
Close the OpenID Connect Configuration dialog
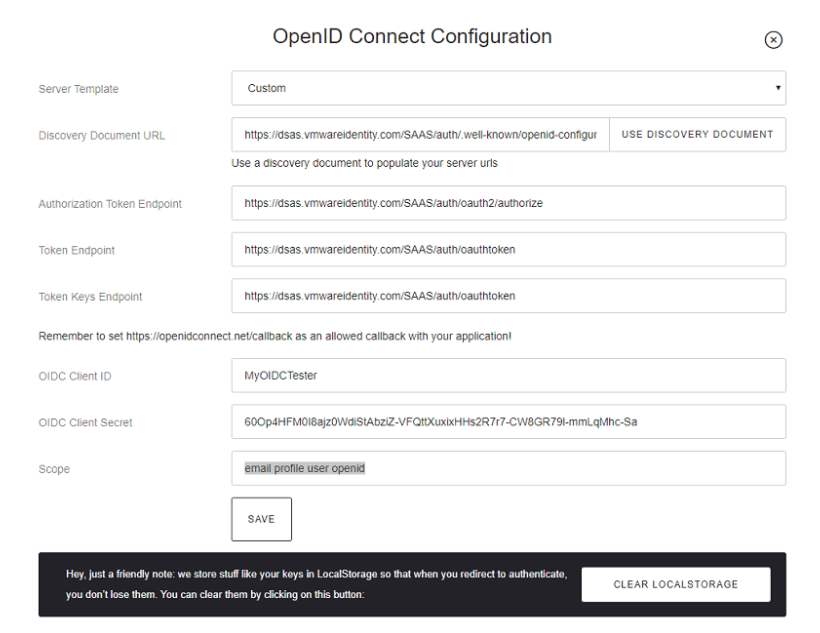[x=773, y=40]
